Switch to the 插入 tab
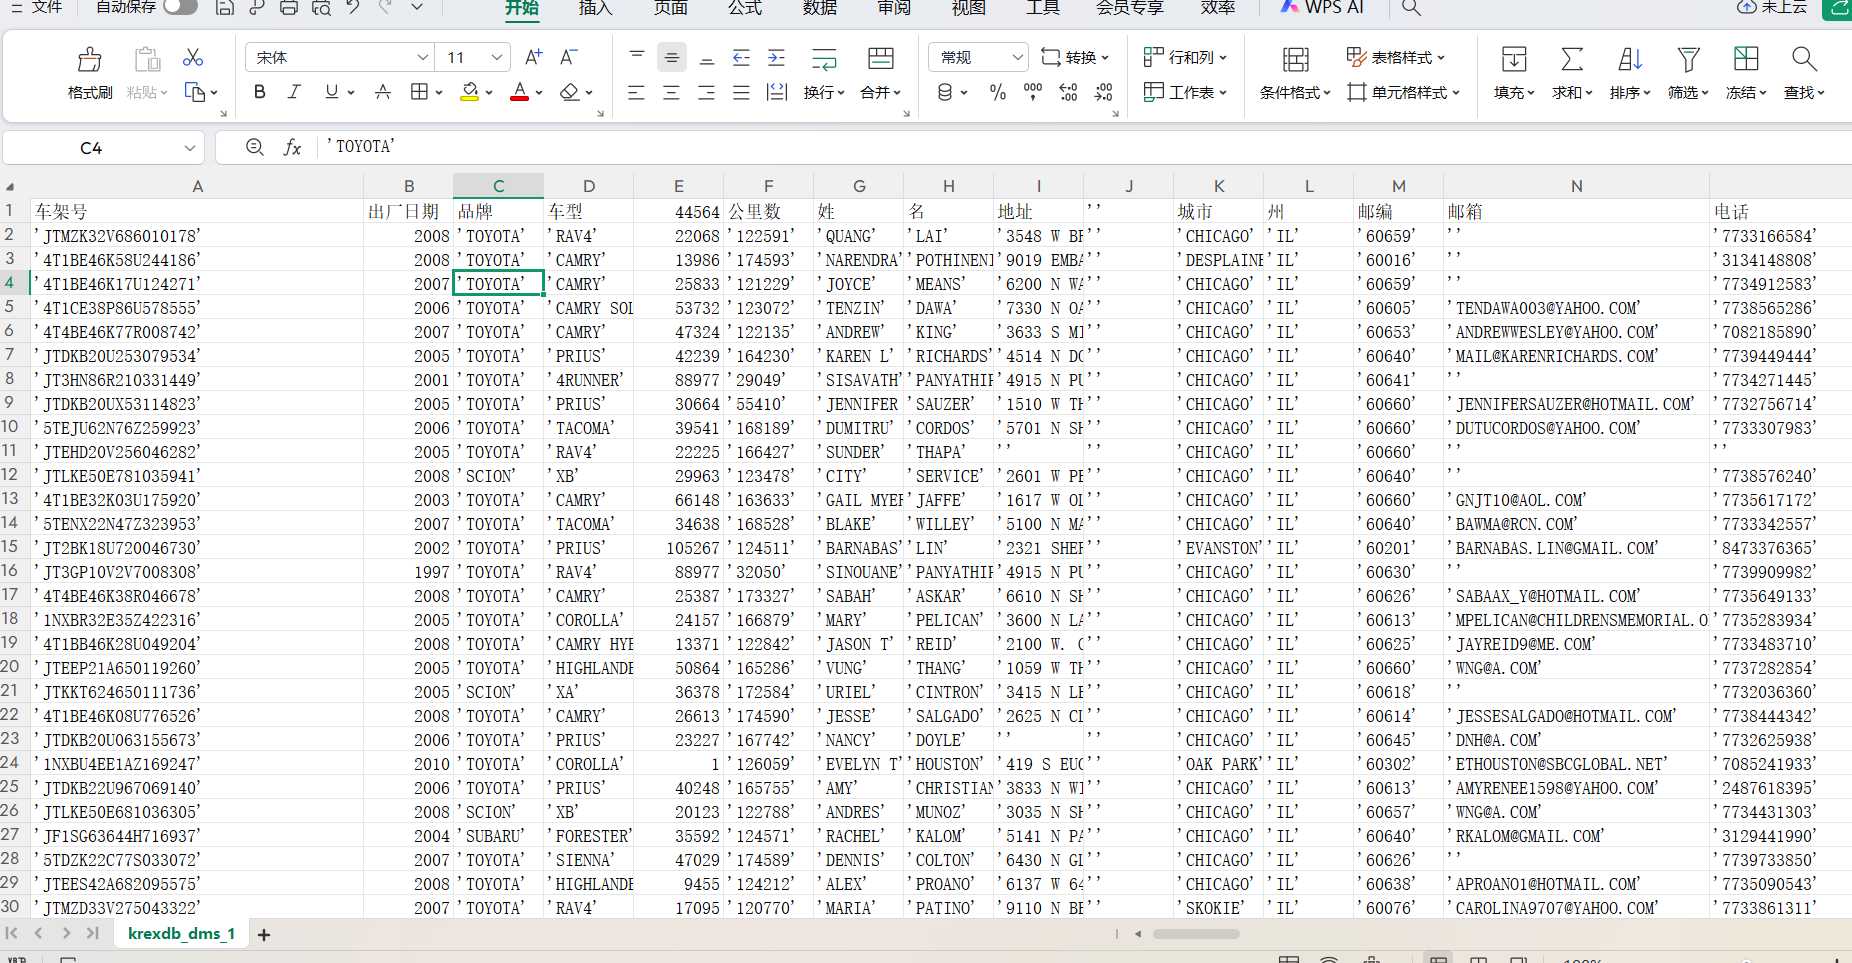Viewport: 1852px width, 963px height. (595, 7)
